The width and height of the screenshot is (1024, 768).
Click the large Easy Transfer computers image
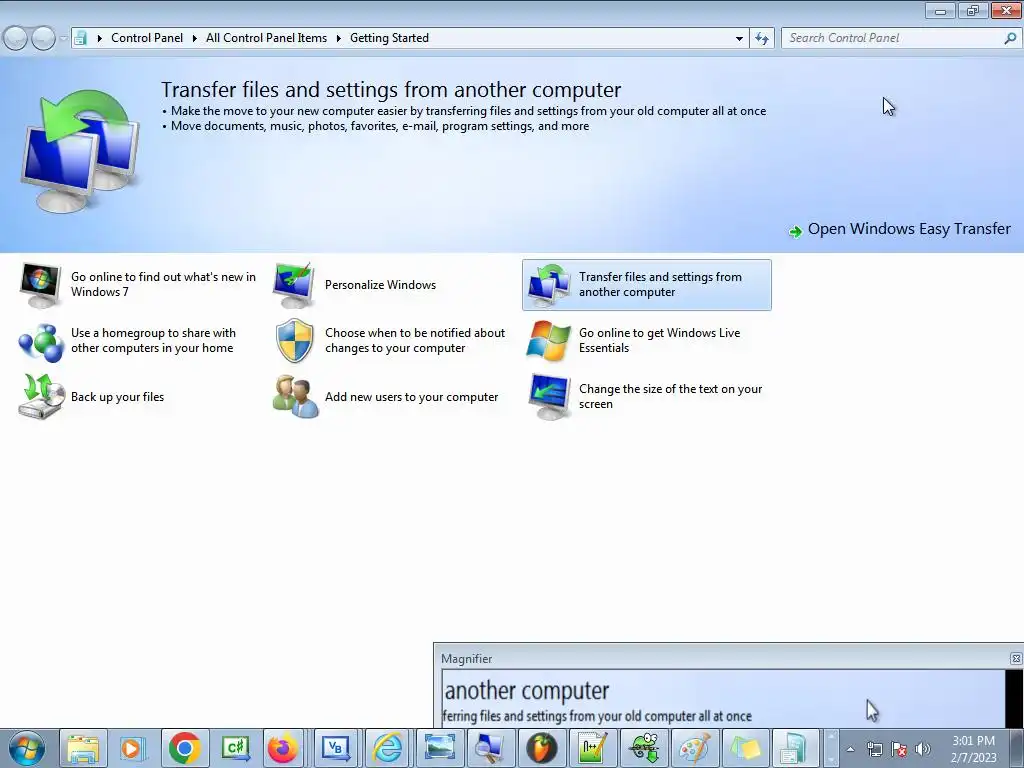[80, 151]
